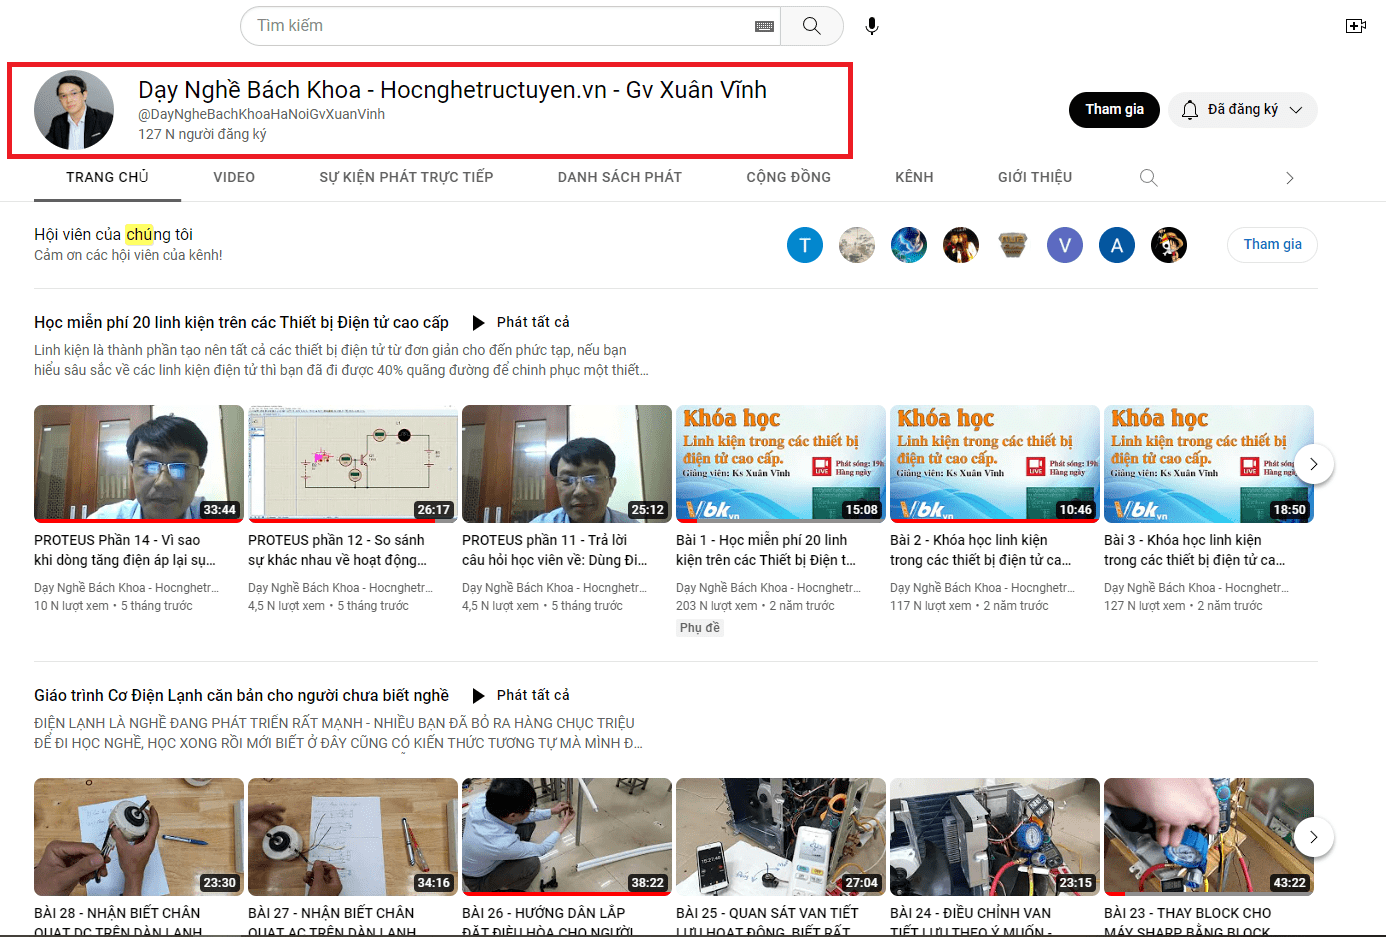
Task: Open BÀI 28 video thumbnail 23:30
Action: (x=139, y=837)
